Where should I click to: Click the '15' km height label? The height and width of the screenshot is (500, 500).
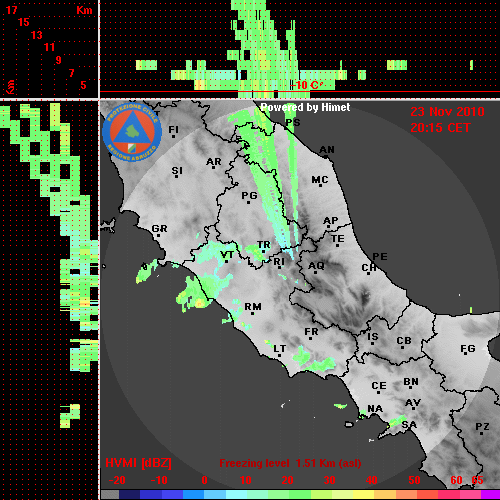coord(24,22)
